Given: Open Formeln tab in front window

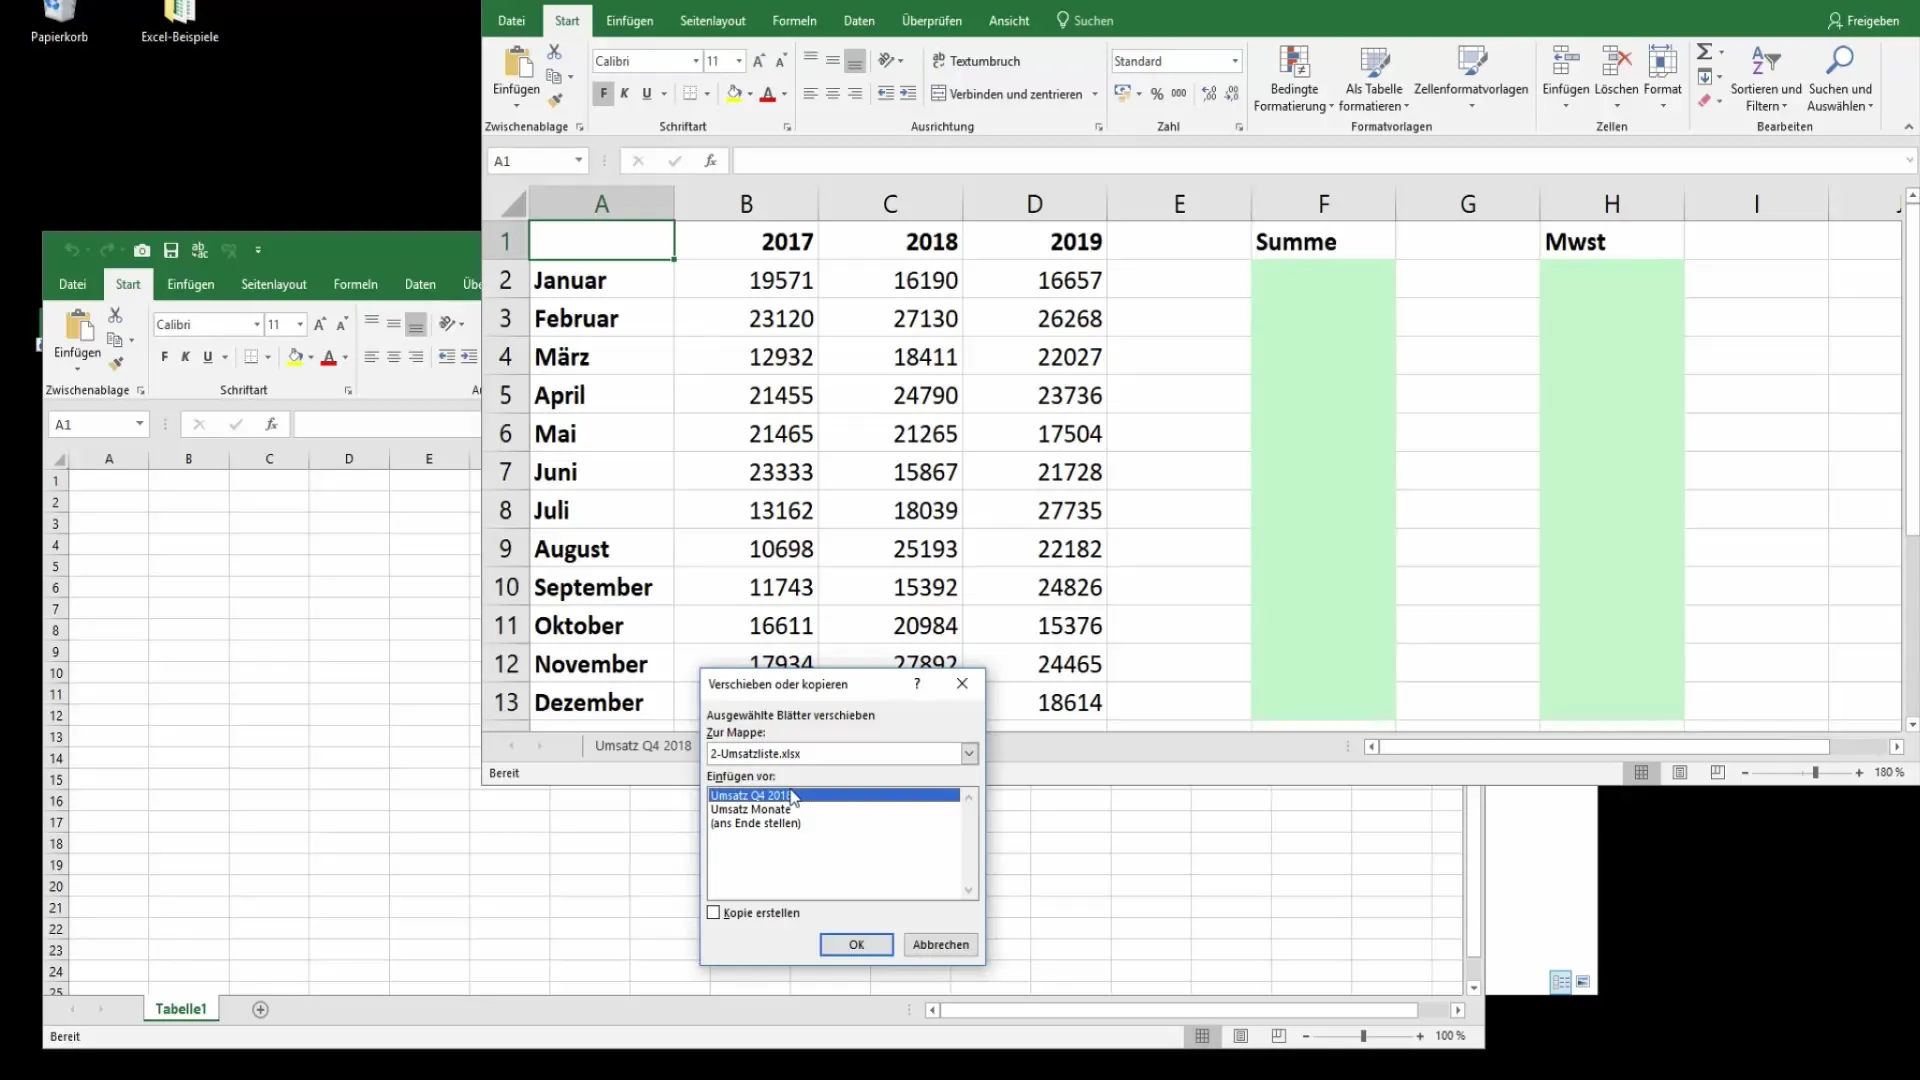Looking at the screenshot, I should [794, 20].
